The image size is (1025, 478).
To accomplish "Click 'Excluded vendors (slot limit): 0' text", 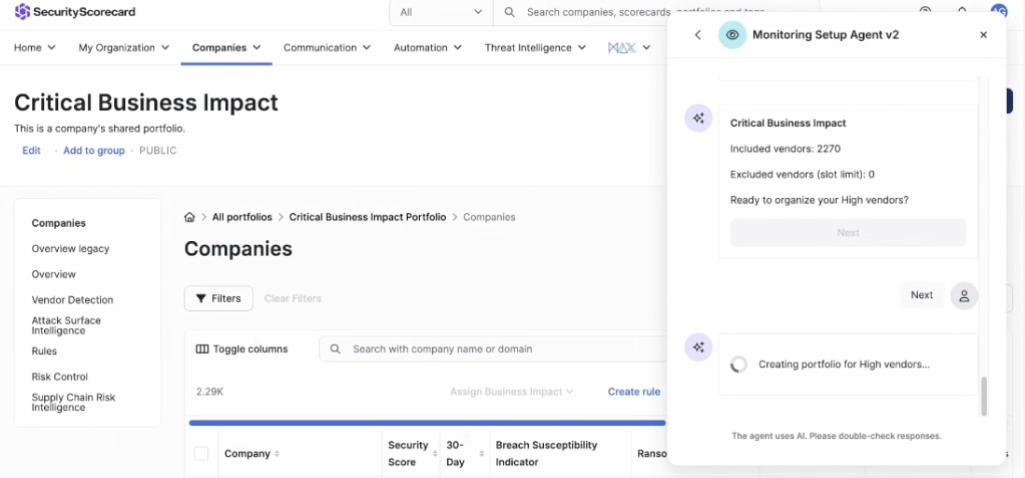I will click(x=802, y=175).
